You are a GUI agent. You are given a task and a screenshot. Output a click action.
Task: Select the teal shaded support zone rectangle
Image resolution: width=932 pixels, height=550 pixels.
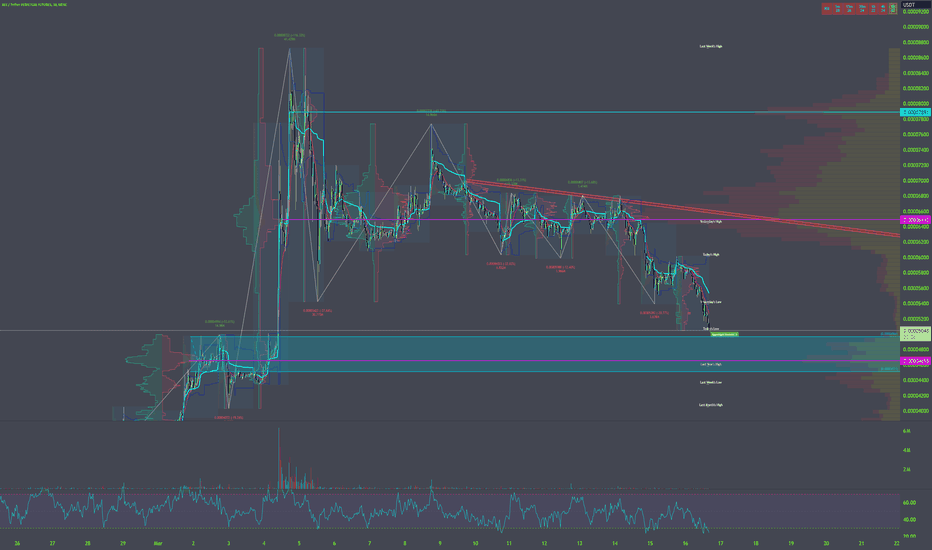[x=544, y=354]
